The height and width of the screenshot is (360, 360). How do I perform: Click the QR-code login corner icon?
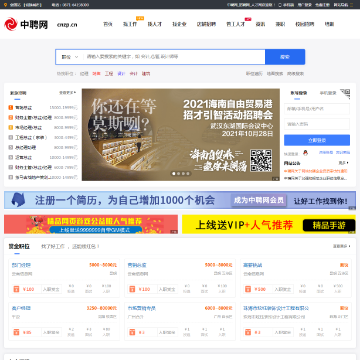[x=345, y=94]
